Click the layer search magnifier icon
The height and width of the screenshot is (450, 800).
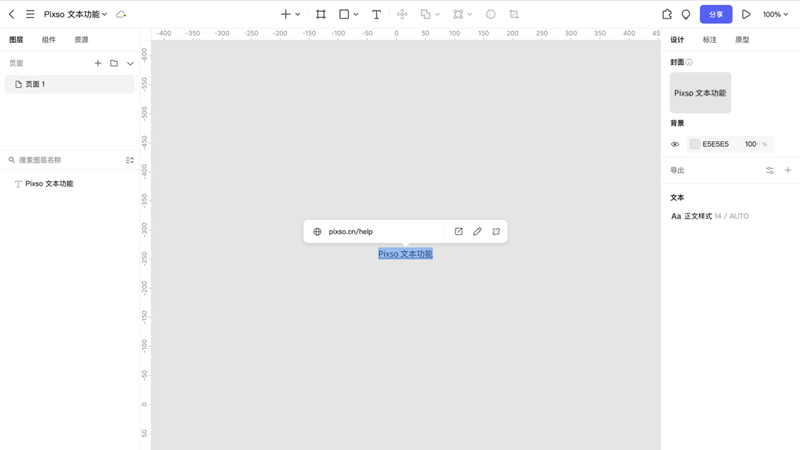(x=11, y=160)
